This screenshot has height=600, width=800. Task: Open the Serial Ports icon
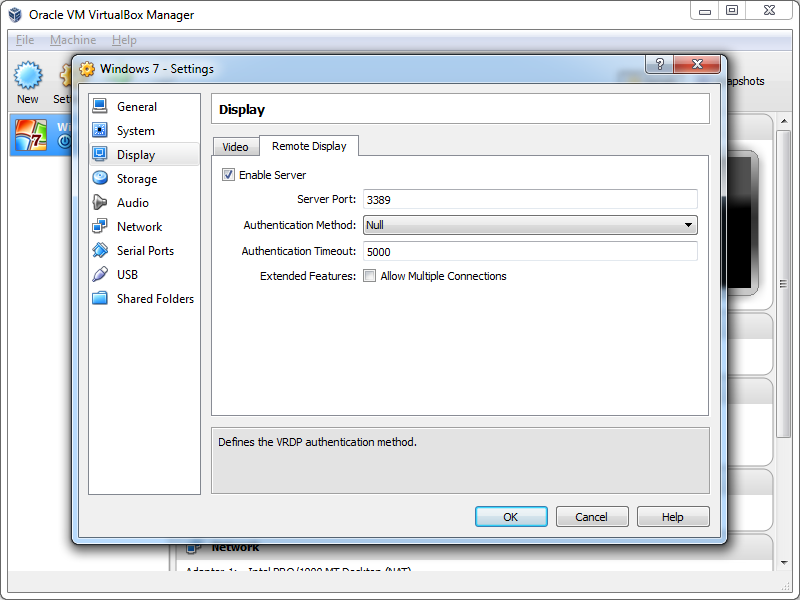[x=100, y=251]
